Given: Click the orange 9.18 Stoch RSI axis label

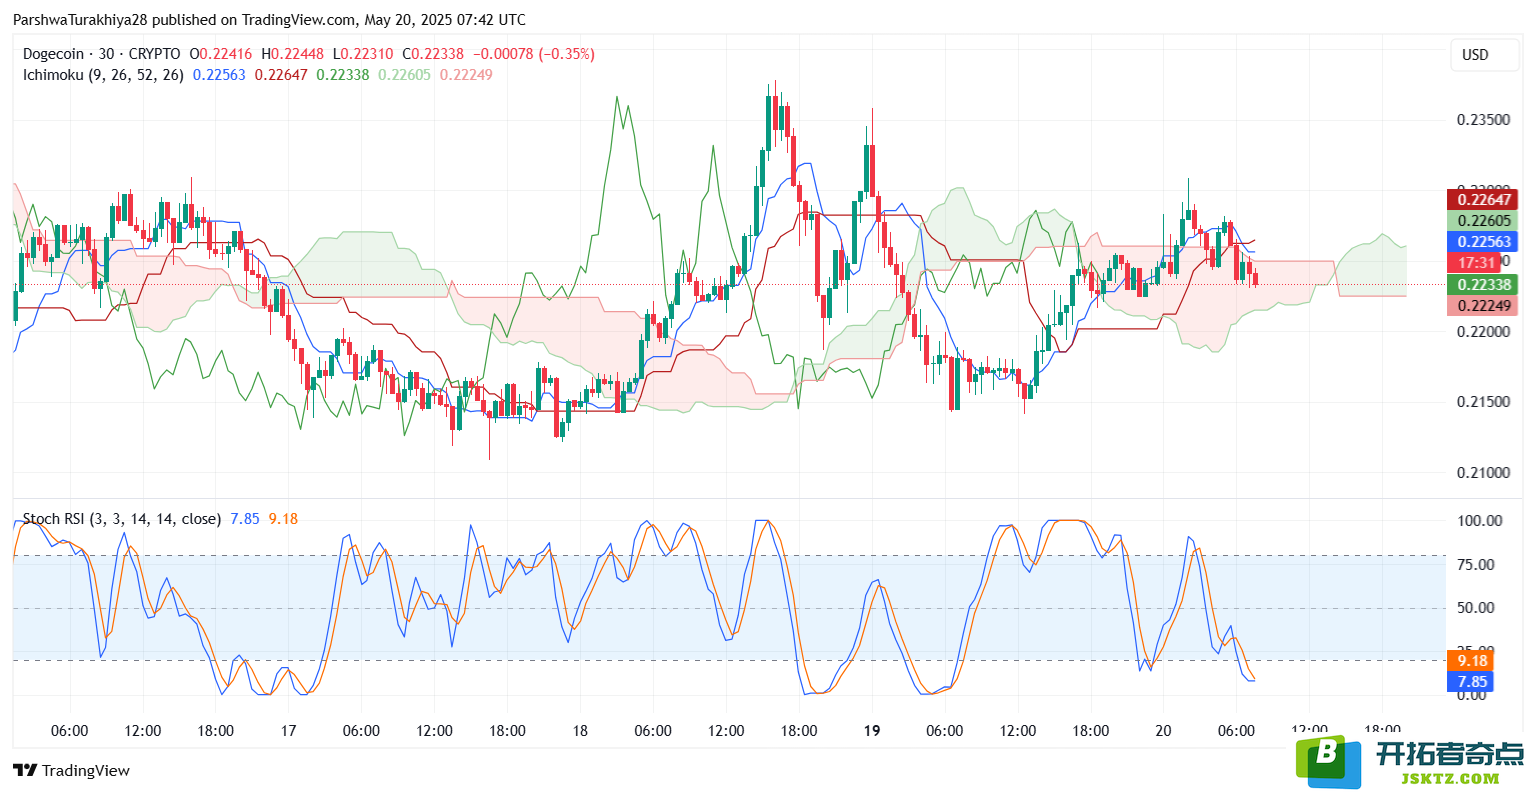Looking at the screenshot, I should coord(1472,661).
